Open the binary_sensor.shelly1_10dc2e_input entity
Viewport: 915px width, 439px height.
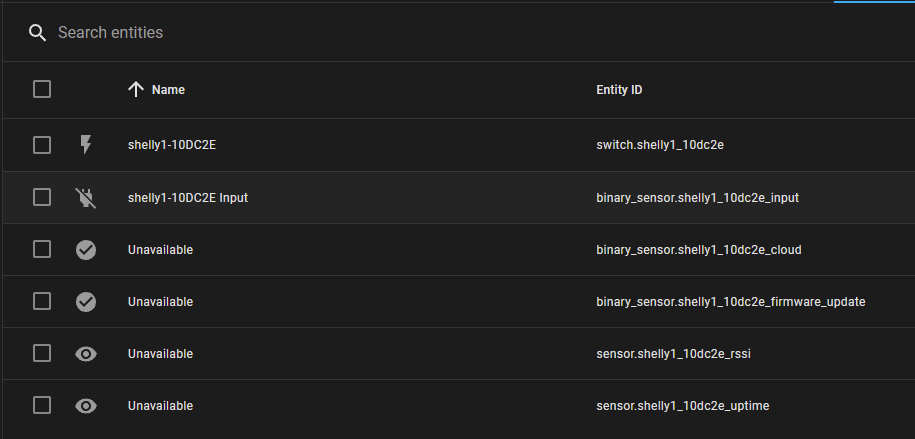click(x=697, y=198)
